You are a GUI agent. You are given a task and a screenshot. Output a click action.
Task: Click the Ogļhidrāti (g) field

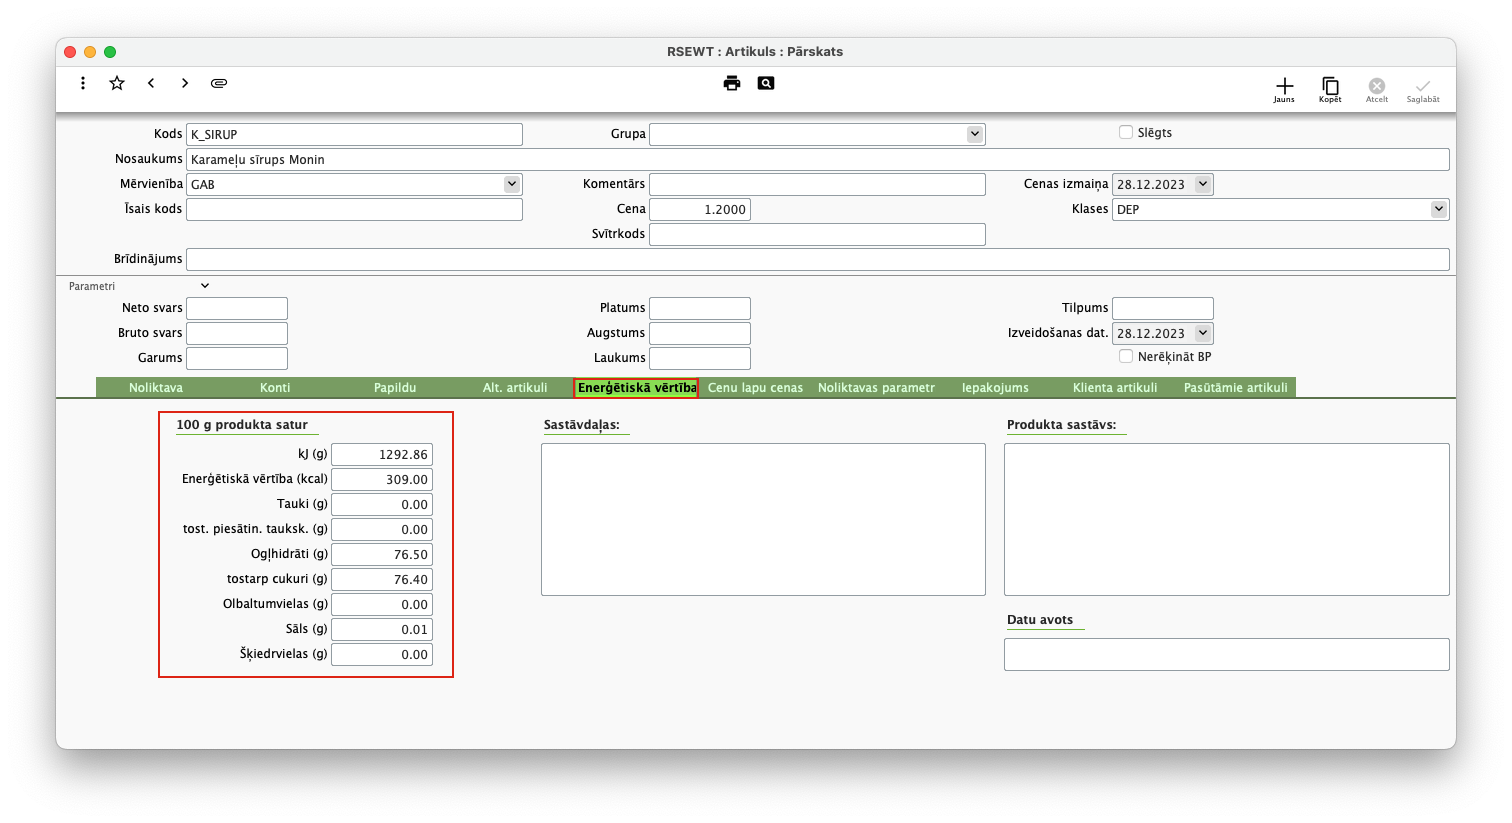click(382, 554)
